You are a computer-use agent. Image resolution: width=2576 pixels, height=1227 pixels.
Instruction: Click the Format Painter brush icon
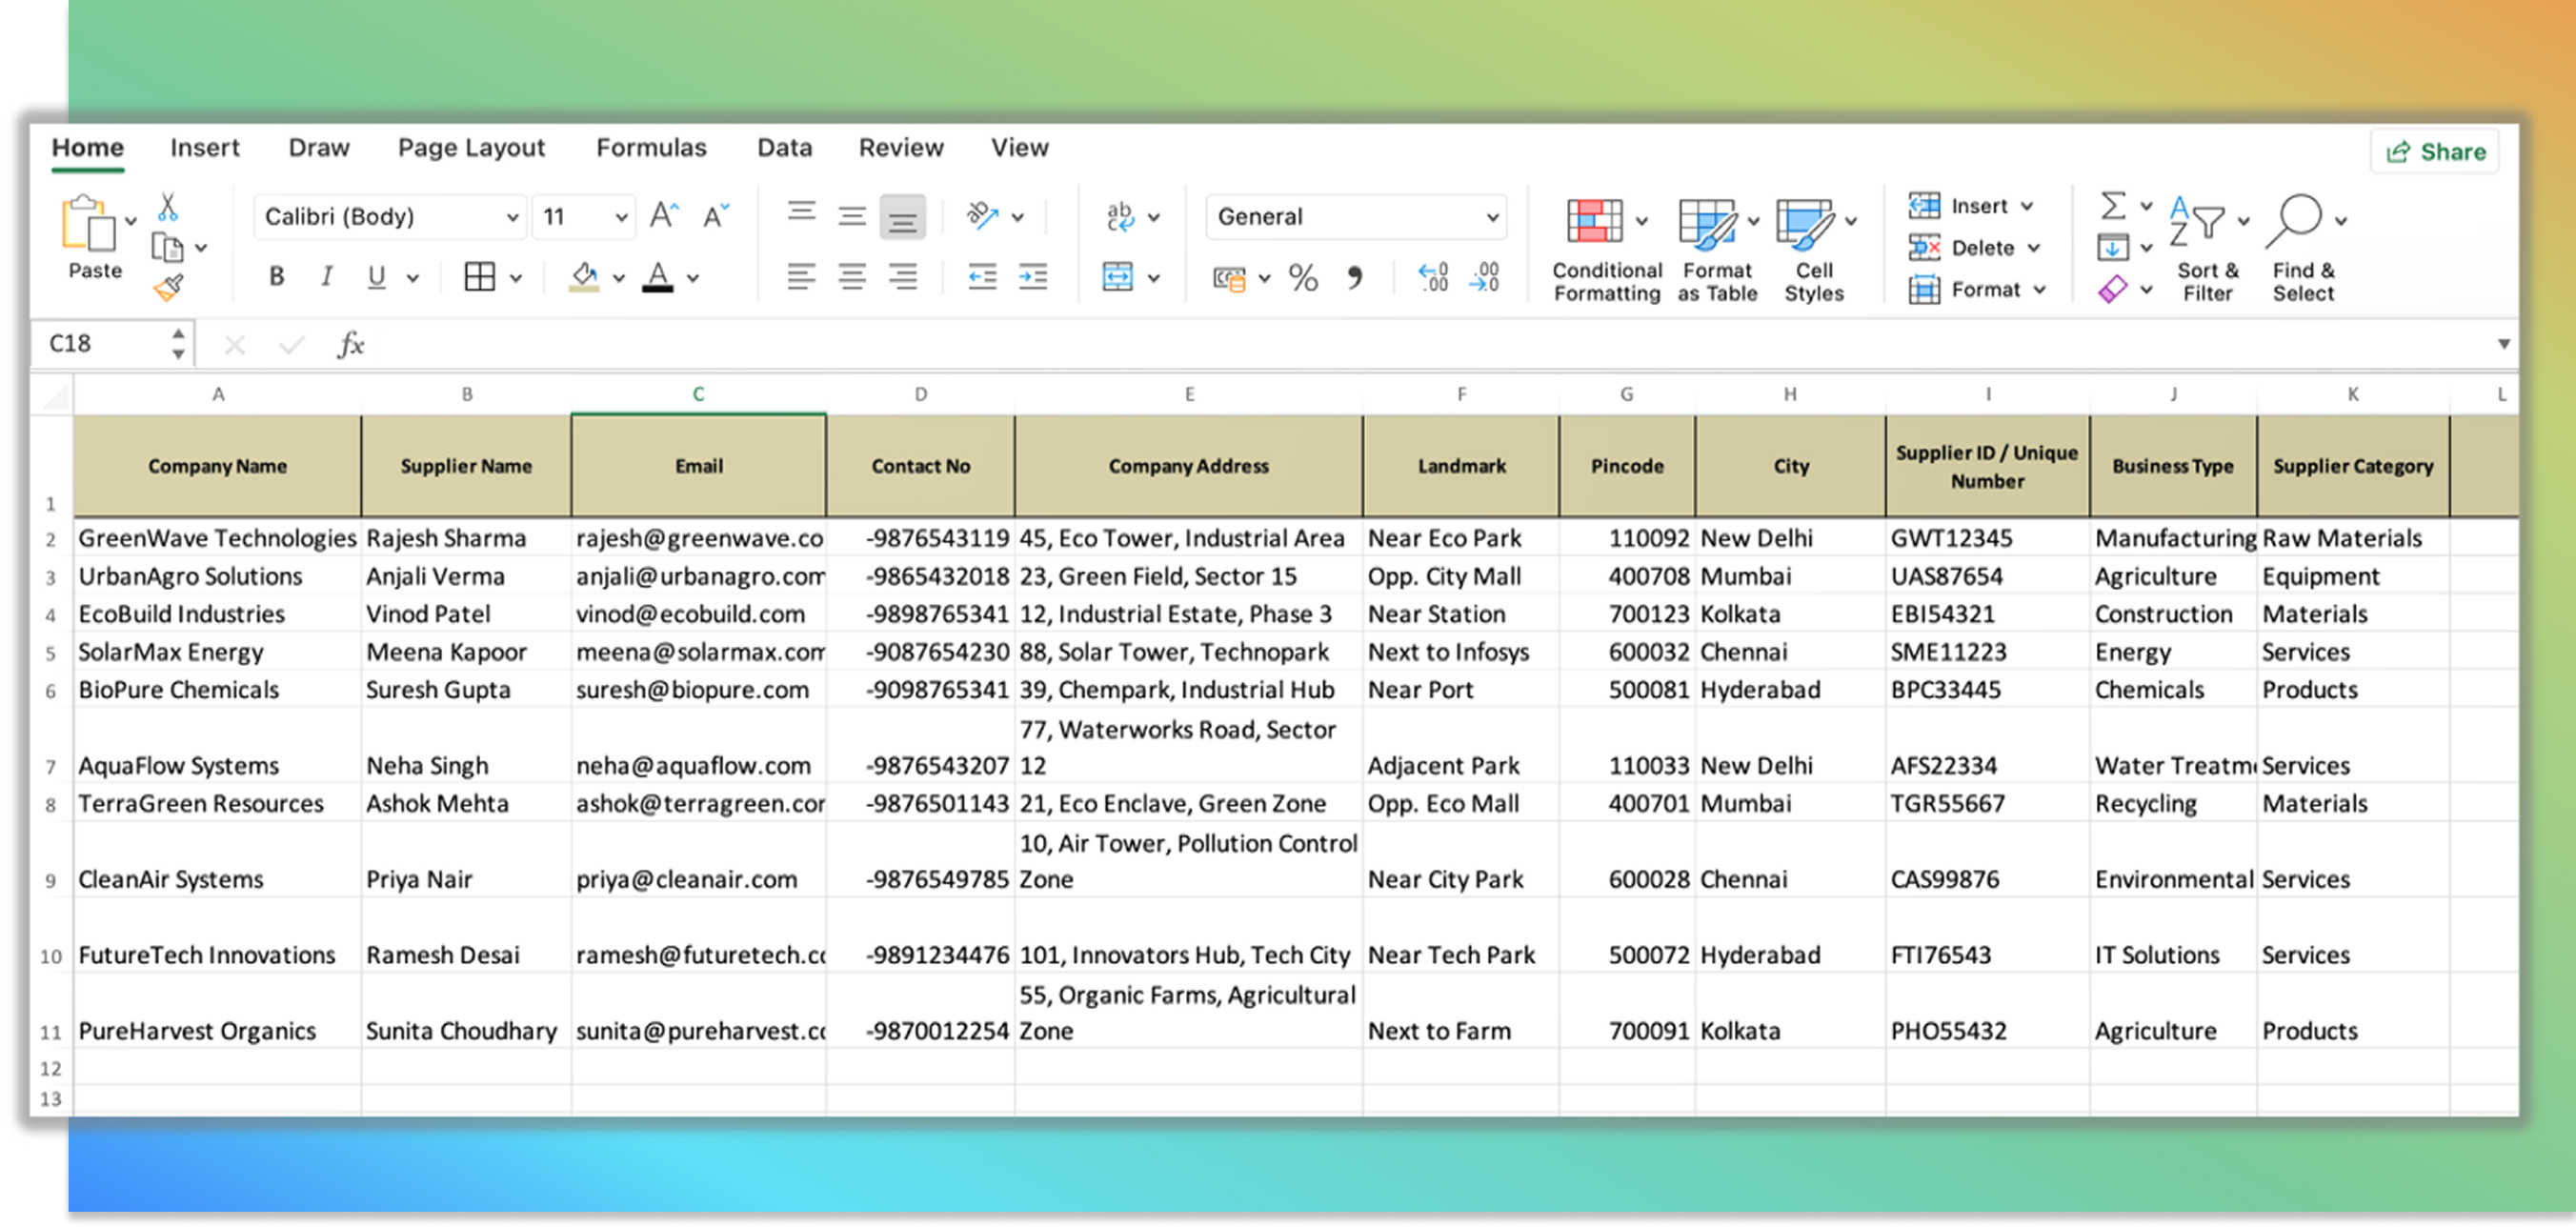coord(168,288)
